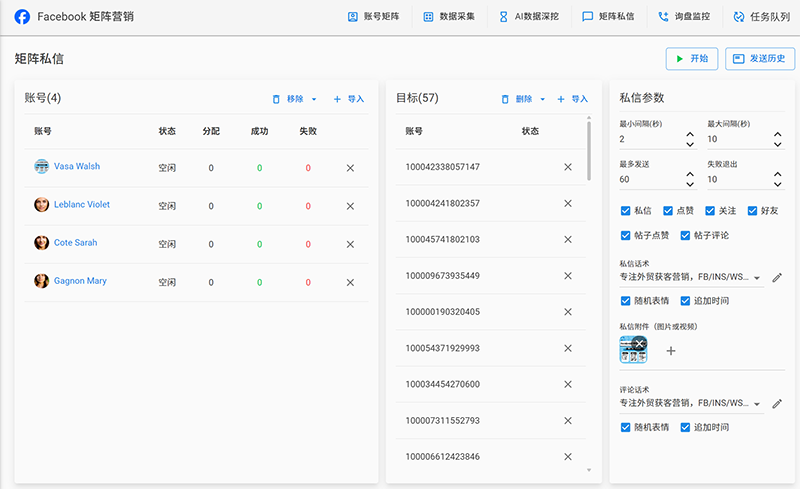The height and width of the screenshot is (489, 800).
Task: Add a new attachment with plus icon
Action: click(671, 351)
